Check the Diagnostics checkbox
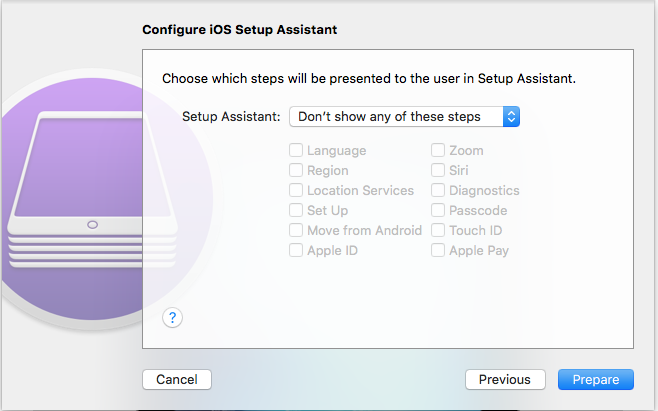 click(438, 190)
